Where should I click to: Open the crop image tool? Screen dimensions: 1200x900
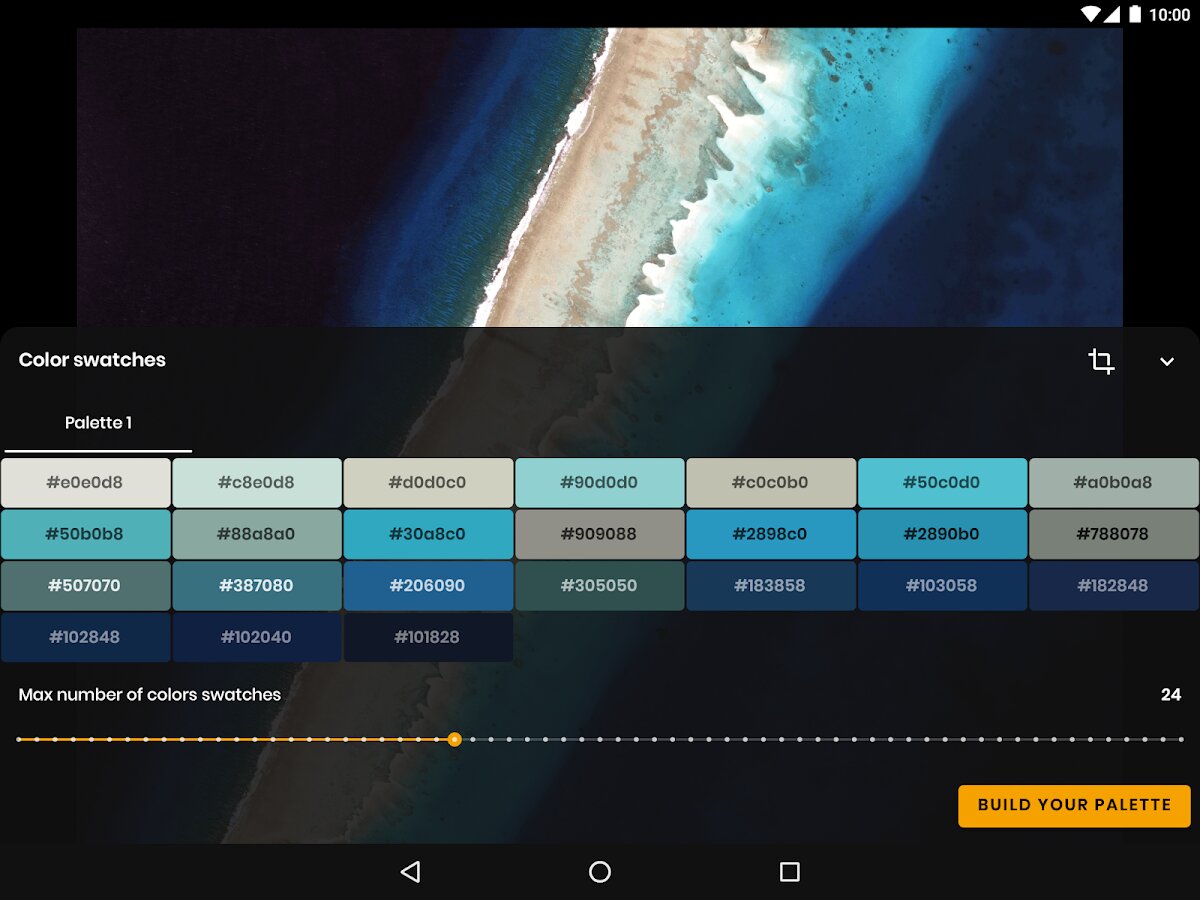tap(1101, 361)
